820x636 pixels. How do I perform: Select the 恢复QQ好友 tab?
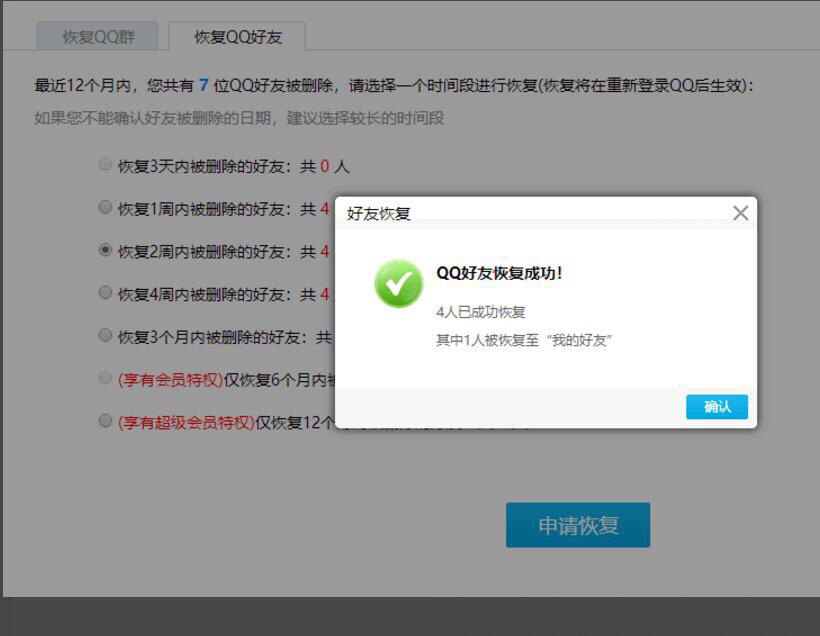[238, 37]
